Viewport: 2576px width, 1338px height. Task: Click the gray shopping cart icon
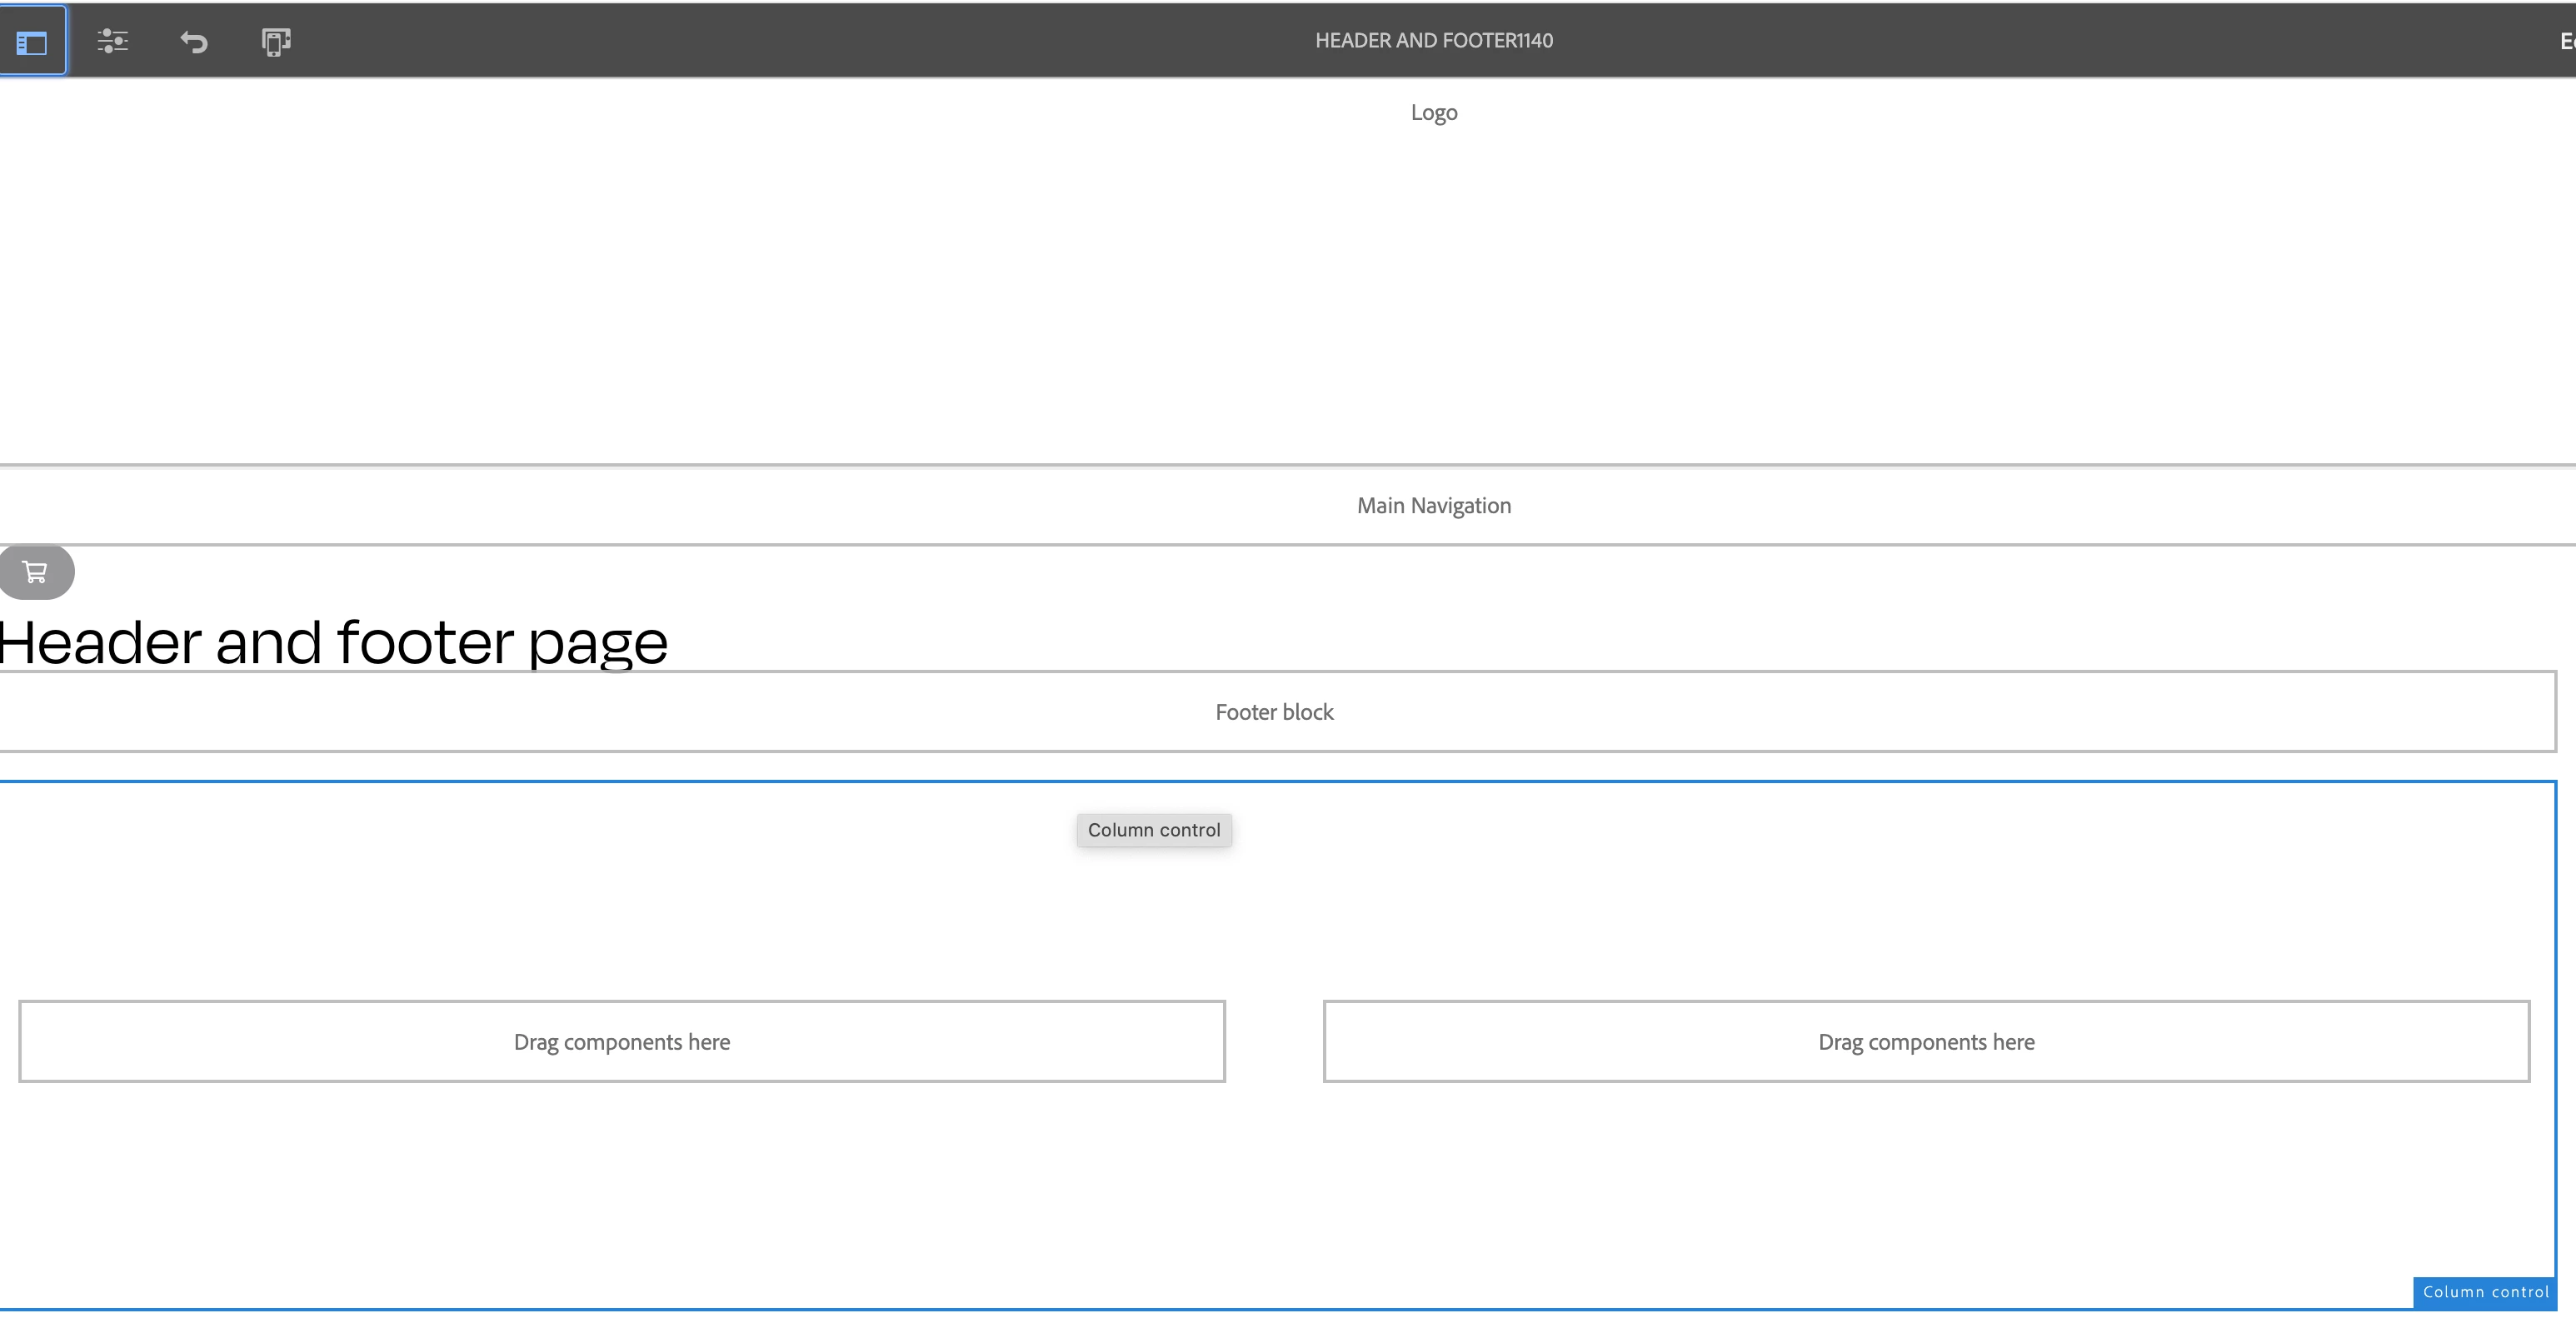[36, 572]
